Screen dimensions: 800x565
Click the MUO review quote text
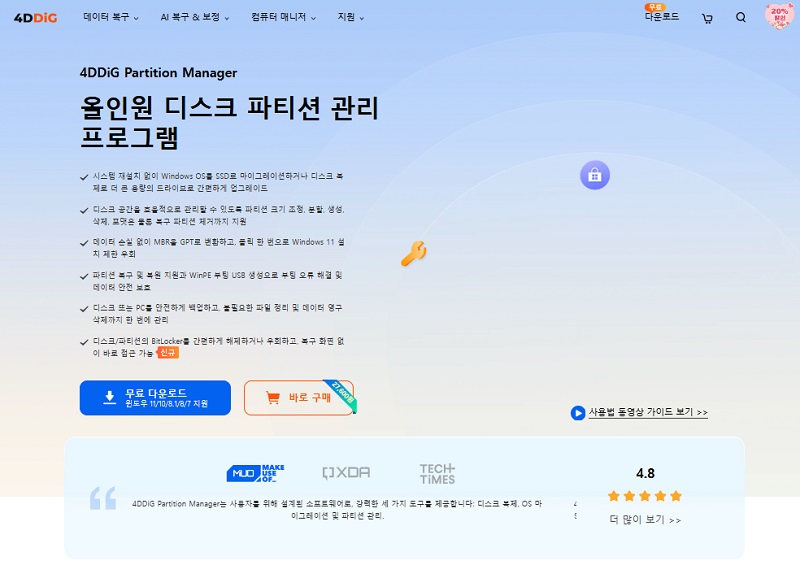click(337, 509)
